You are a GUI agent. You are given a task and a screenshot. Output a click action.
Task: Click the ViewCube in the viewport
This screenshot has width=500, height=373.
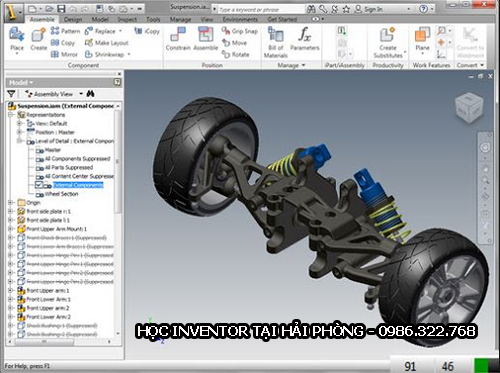(469, 108)
